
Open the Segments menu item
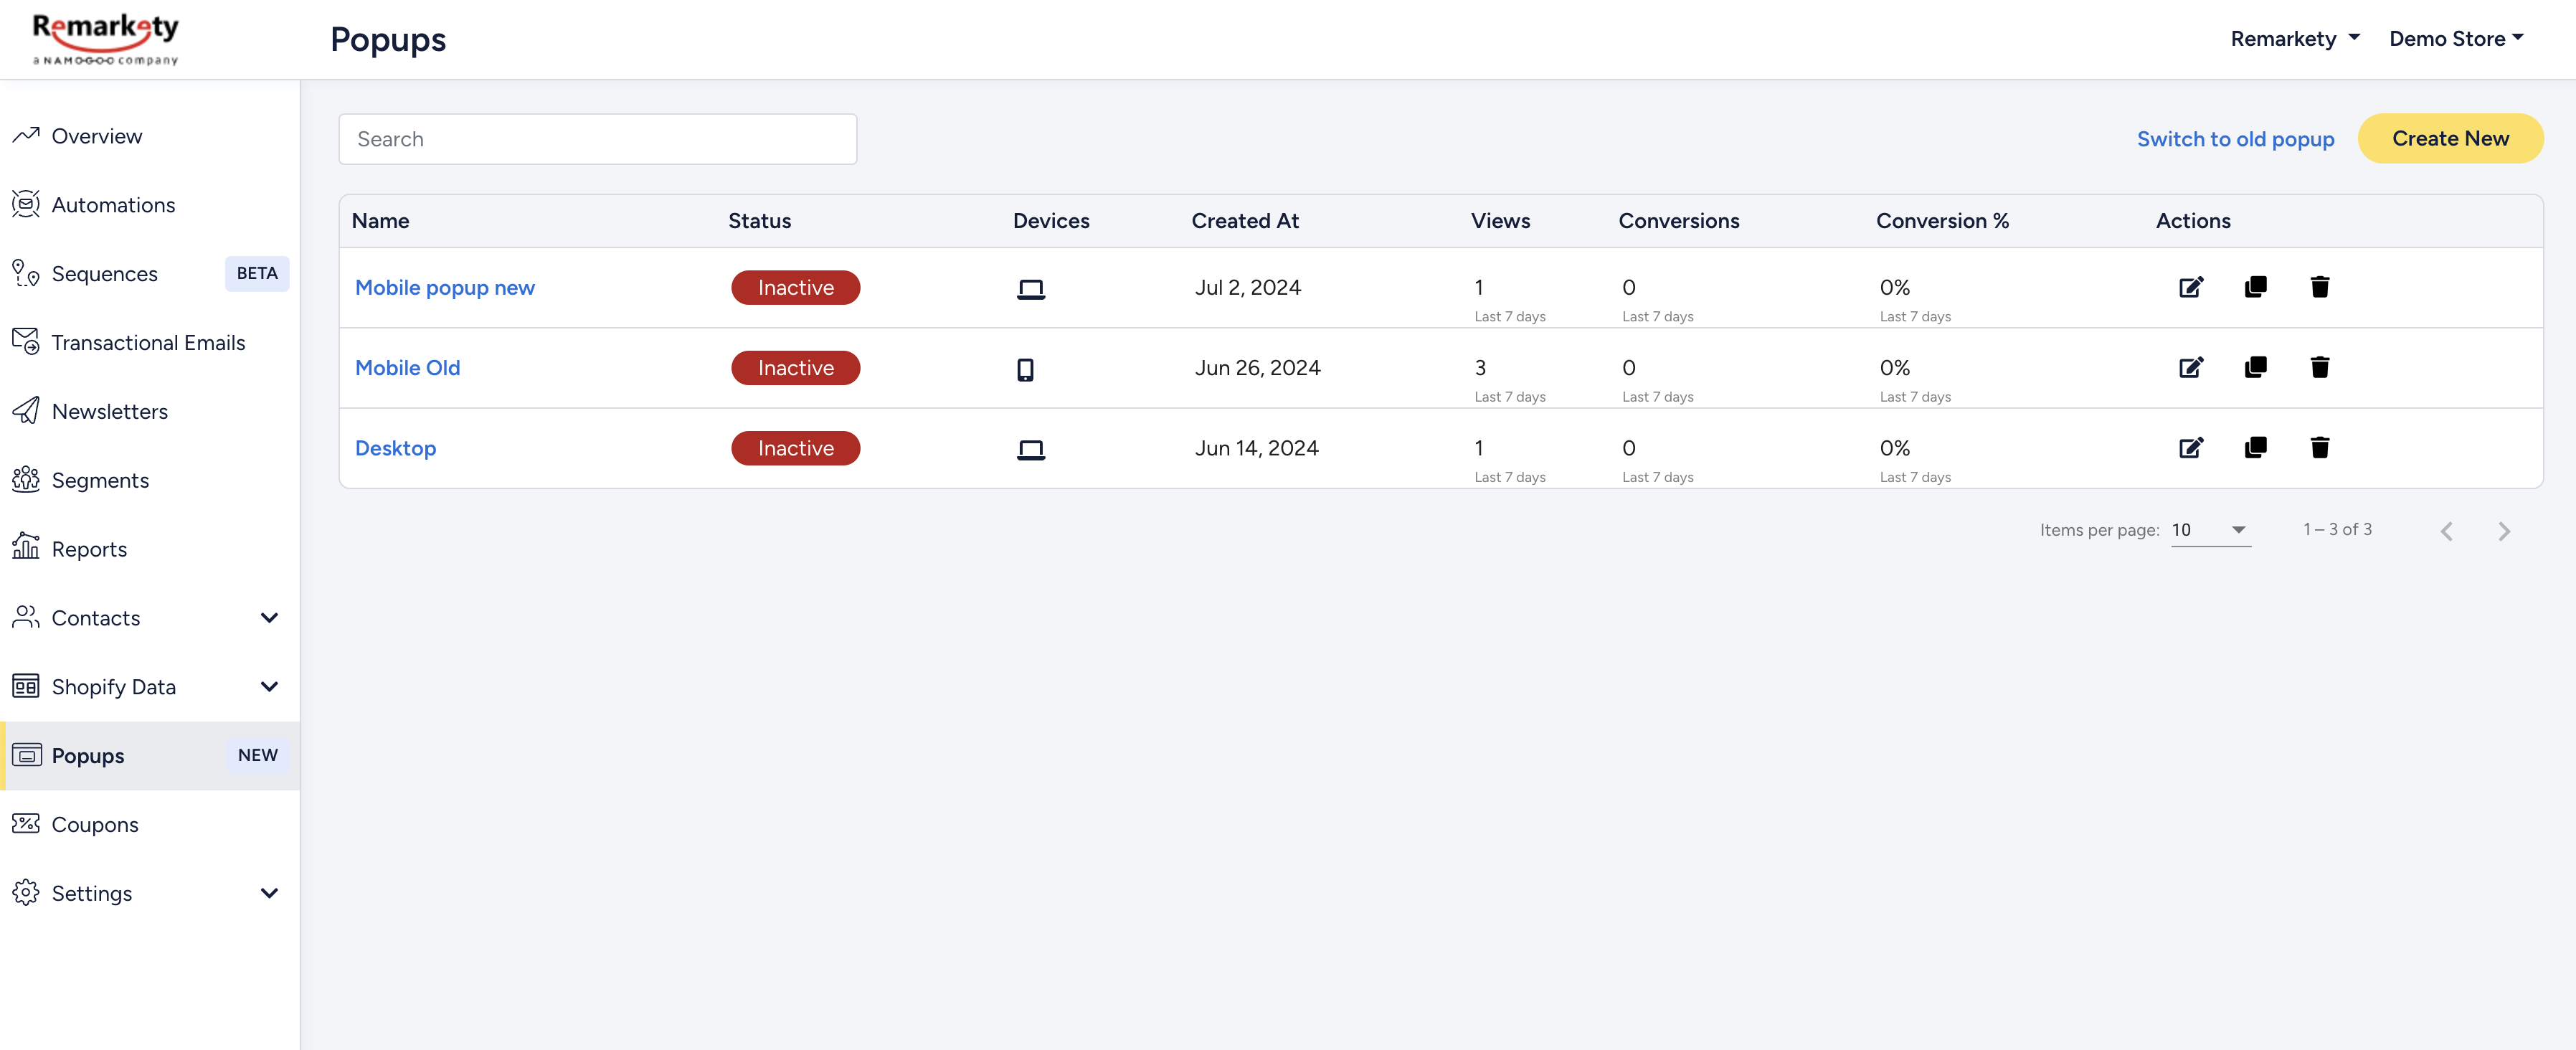pos(150,480)
